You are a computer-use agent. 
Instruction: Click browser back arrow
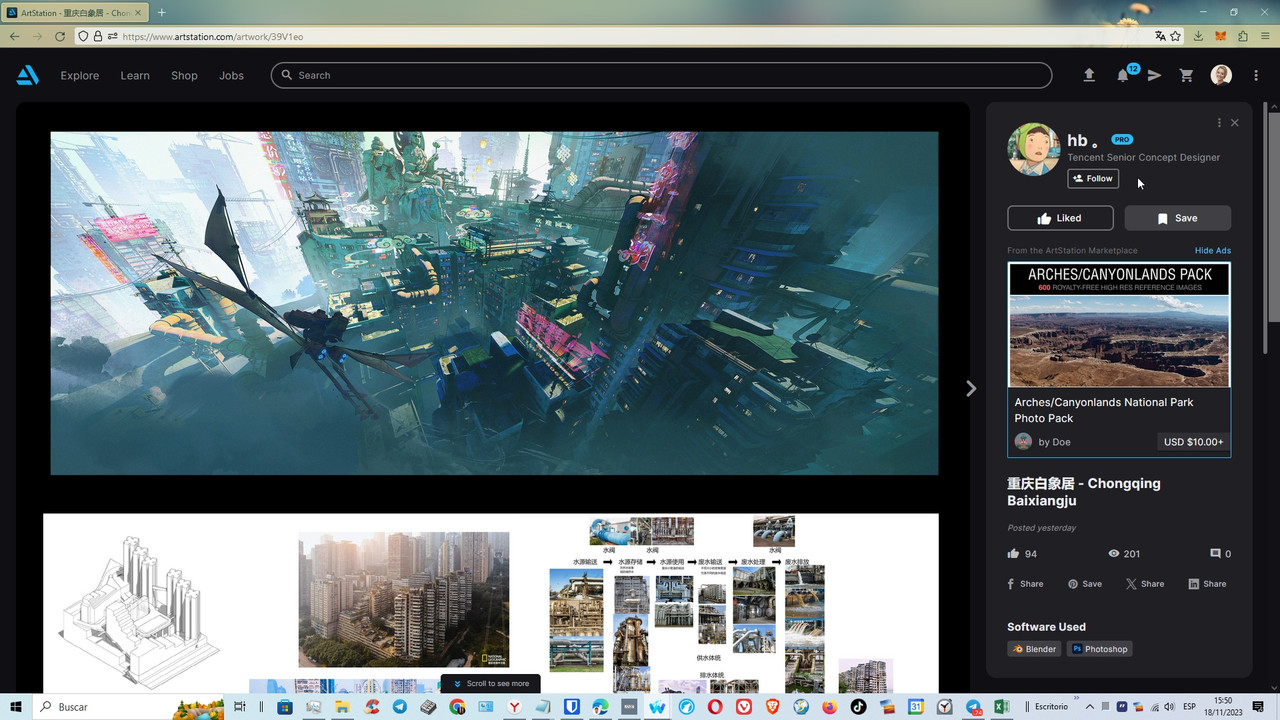tap(14, 36)
